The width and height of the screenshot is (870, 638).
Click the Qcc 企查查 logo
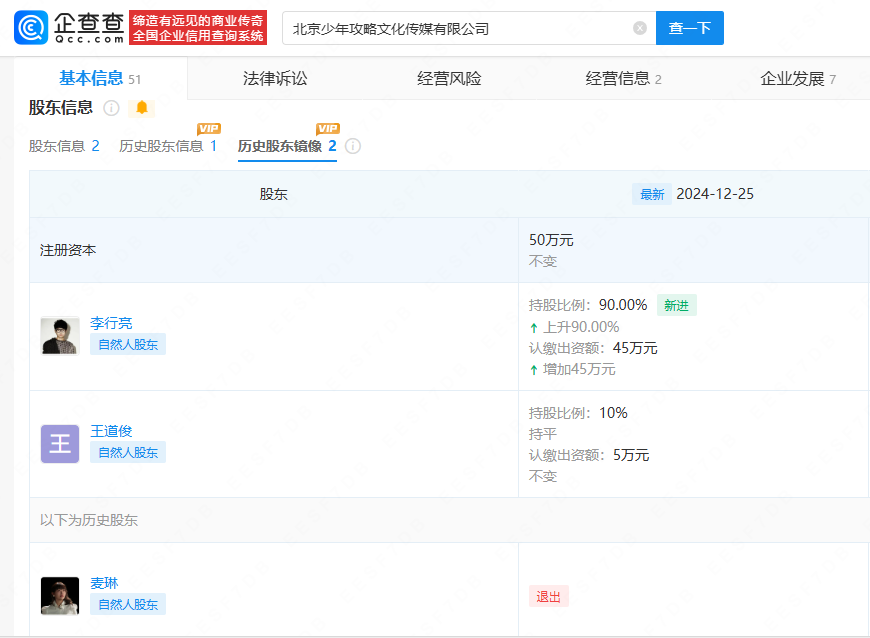69,27
